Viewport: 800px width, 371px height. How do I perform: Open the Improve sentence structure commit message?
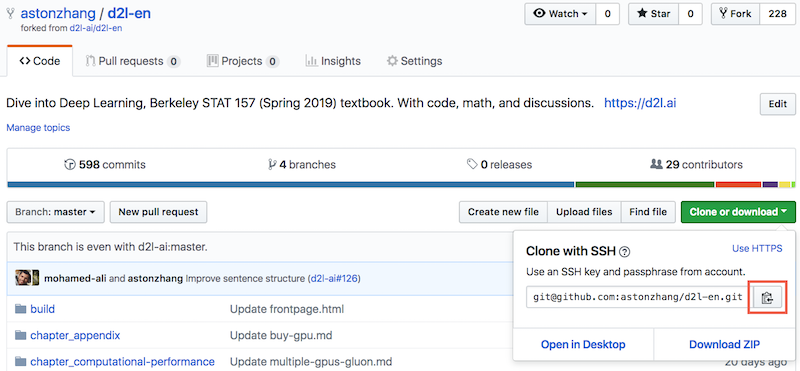(x=246, y=279)
